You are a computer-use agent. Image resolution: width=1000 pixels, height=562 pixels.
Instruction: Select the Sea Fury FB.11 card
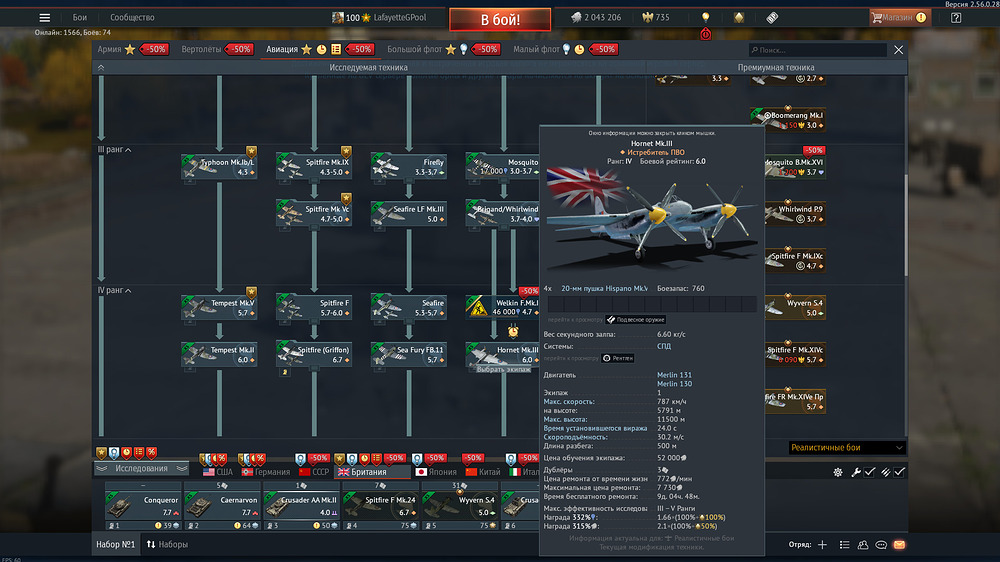pyautogui.click(x=409, y=355)
